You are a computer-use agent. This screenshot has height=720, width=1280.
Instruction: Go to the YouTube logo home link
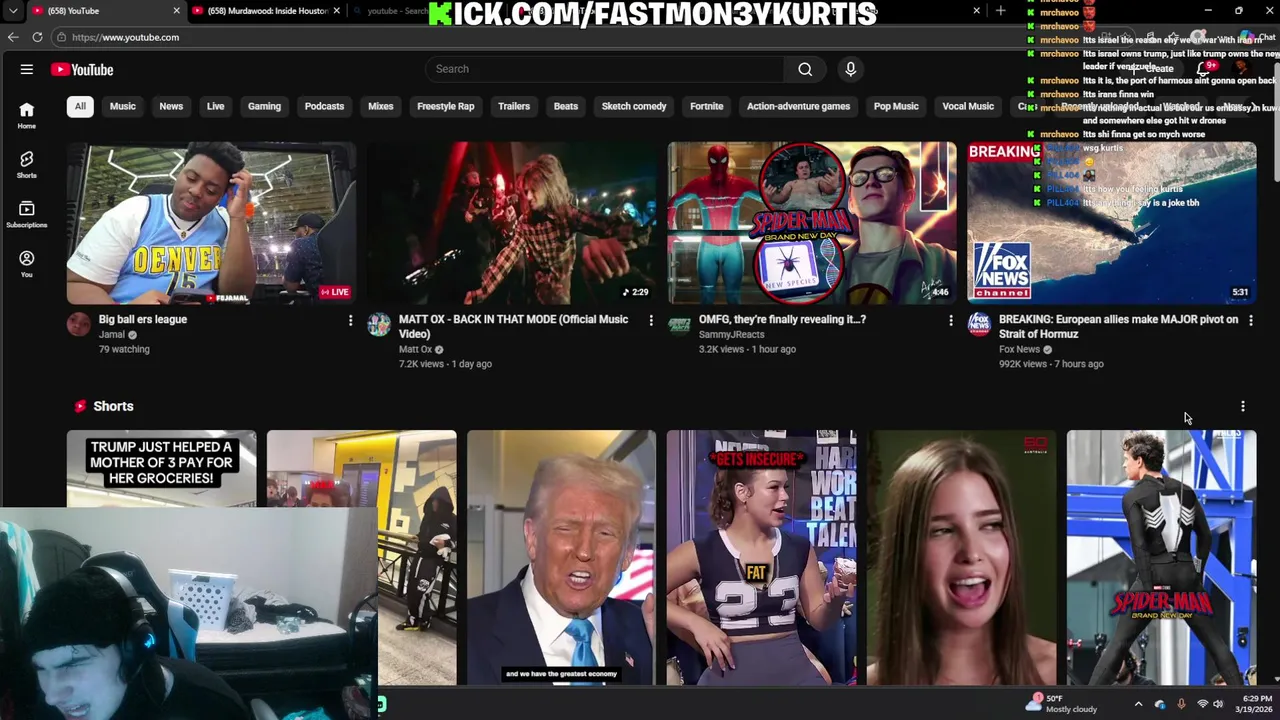click(x=82, y=69)
